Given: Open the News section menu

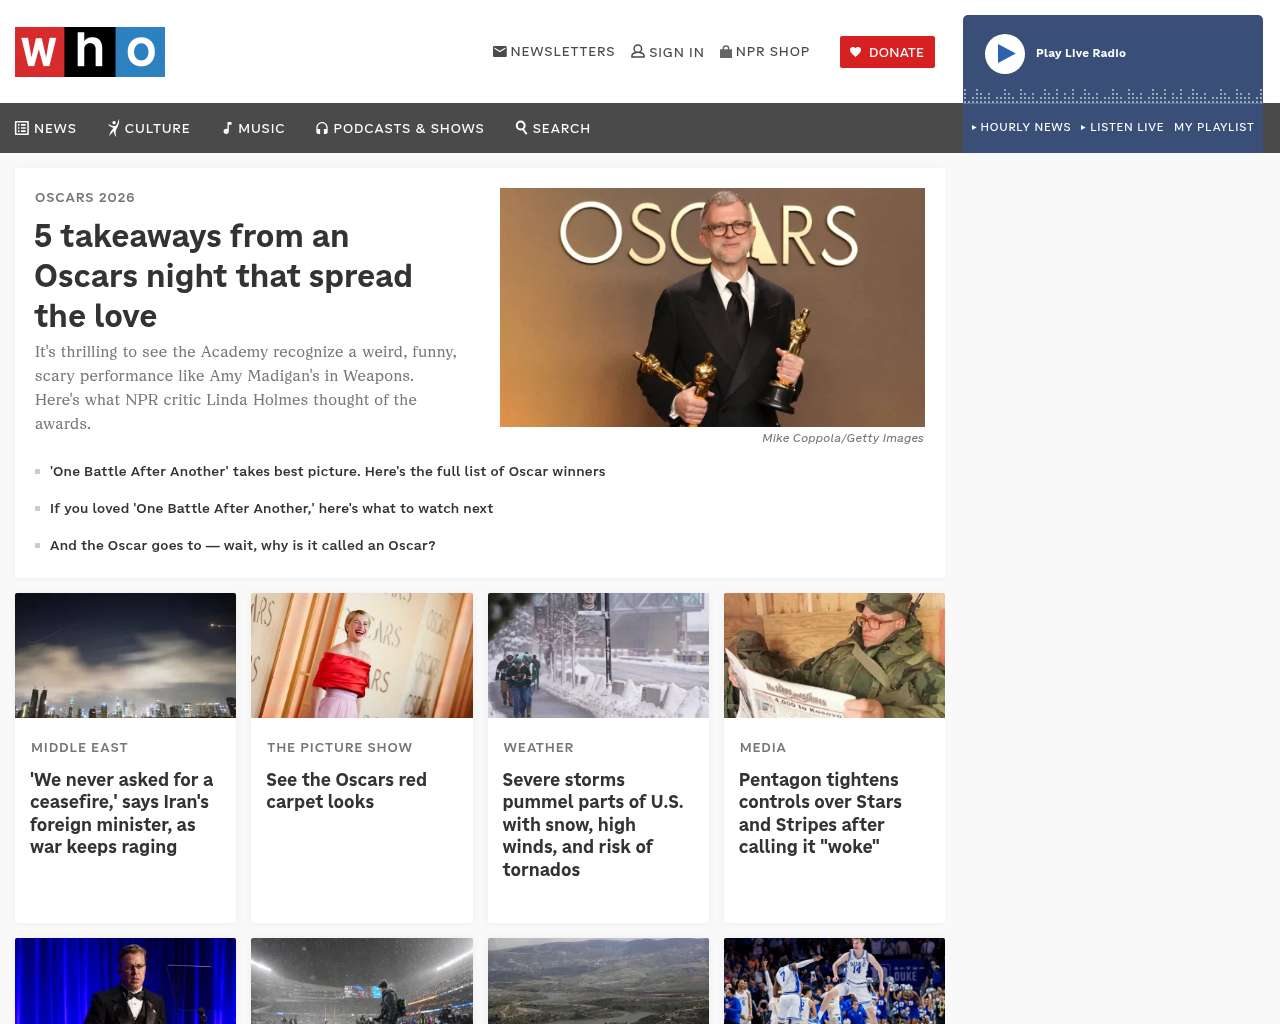Looking at the screenshot, I should [46, 128].
